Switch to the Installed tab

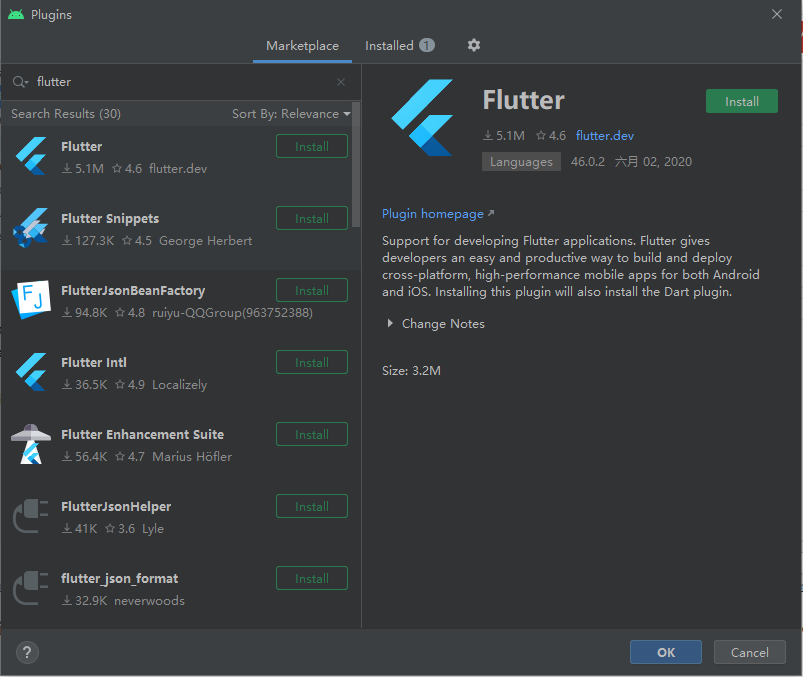(399, 46)
